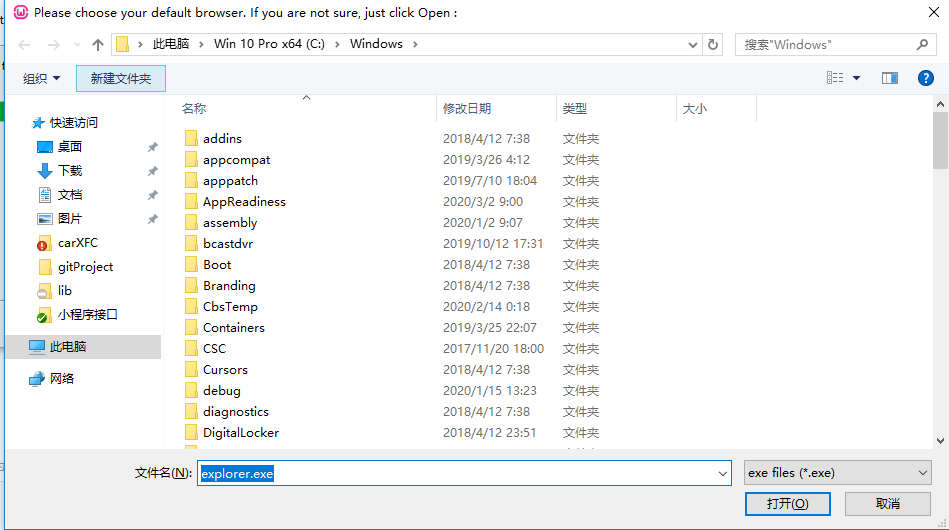The width and height of the screenshot is (949, 530).
Task: Click the gitProject folder icon
Action: click(x=45, y=267)
